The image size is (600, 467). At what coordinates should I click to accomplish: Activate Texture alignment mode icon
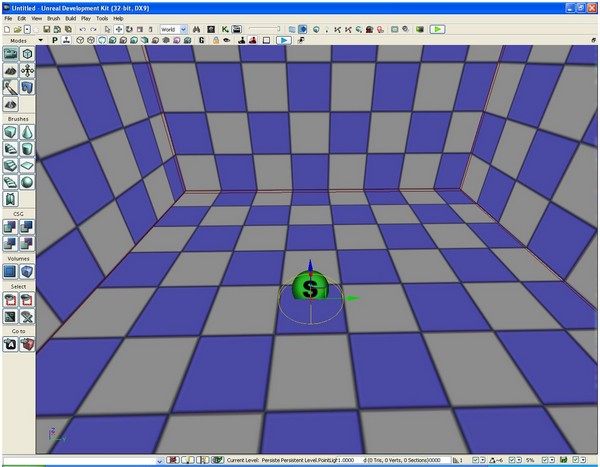(27, 71)
